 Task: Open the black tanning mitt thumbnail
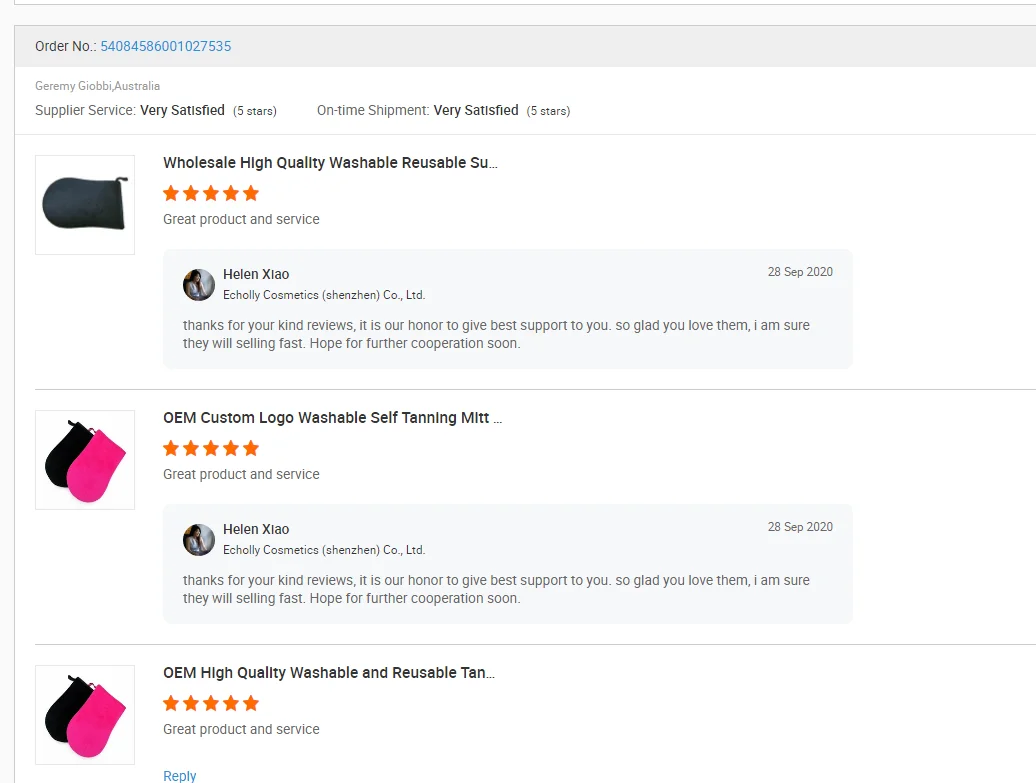click(85, 204)
